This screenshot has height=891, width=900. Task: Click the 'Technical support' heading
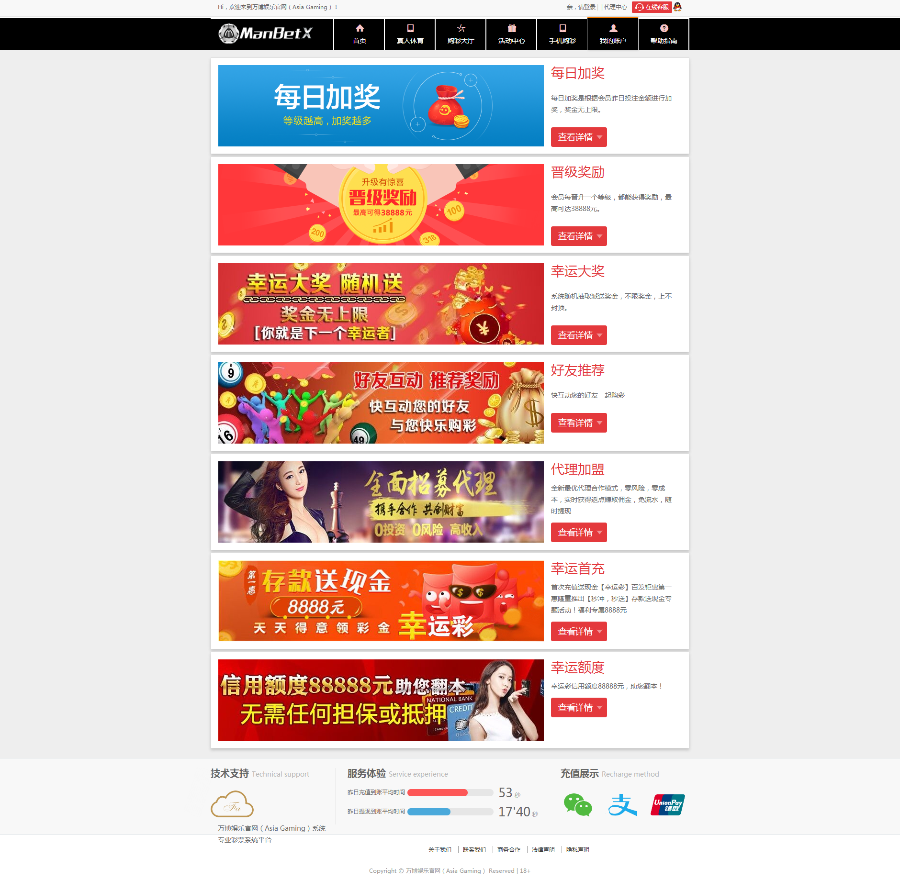pos(280,774)
